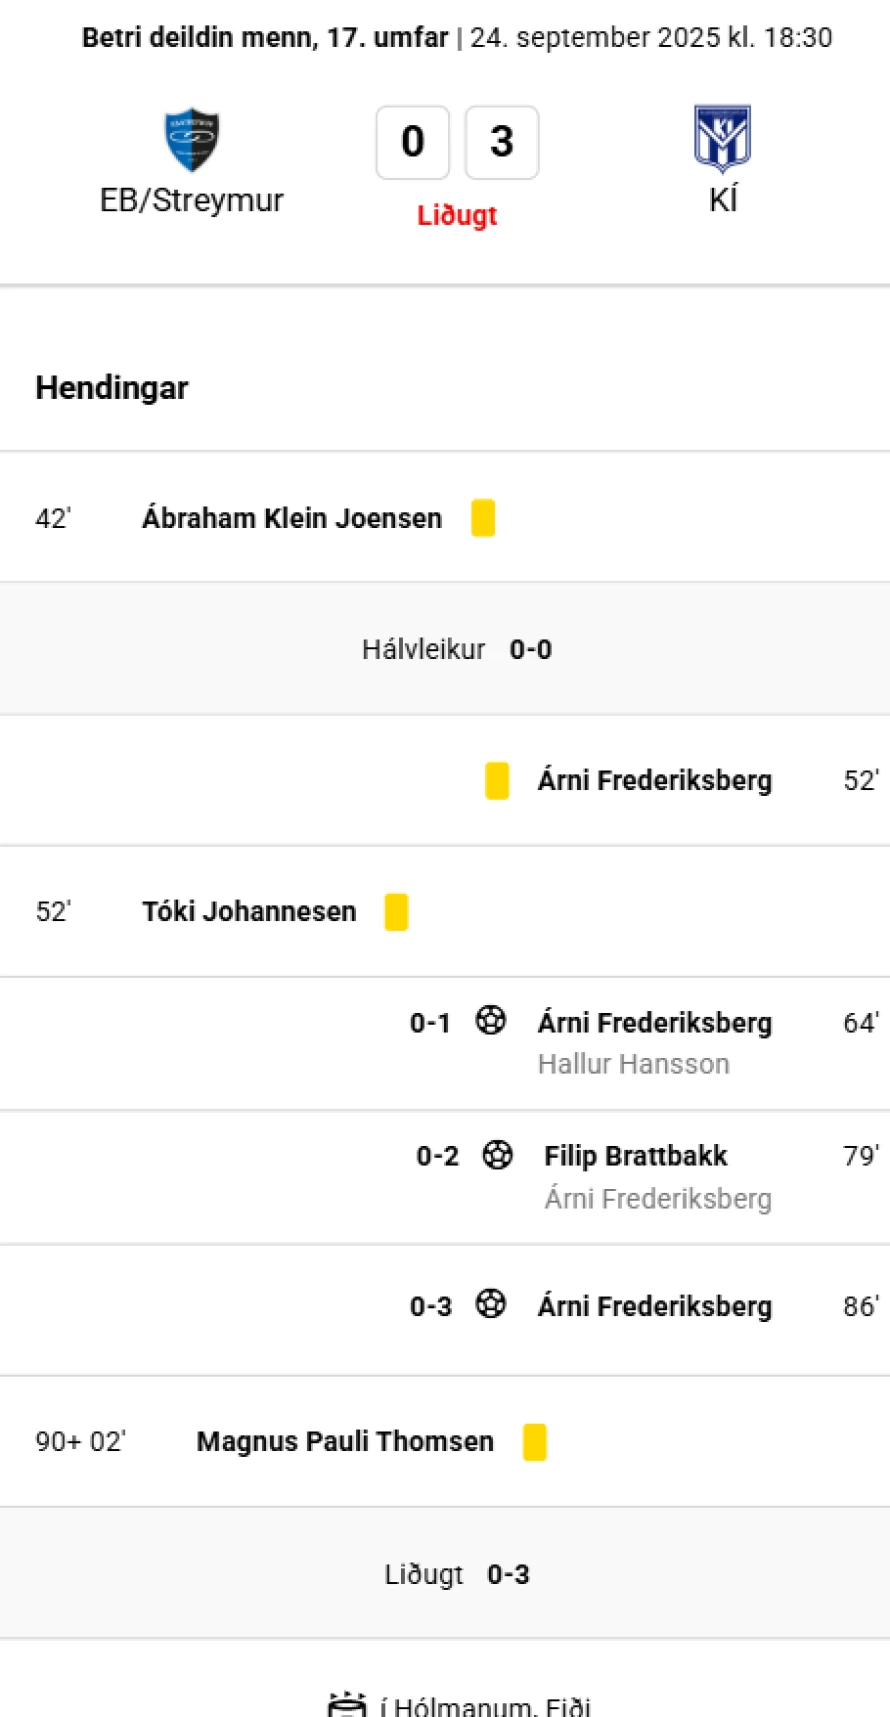Click yellow card beside Magnus Pauli Thomsen
The width and height of the screenshot is (890, 1717).
[x=535, y=1442]
